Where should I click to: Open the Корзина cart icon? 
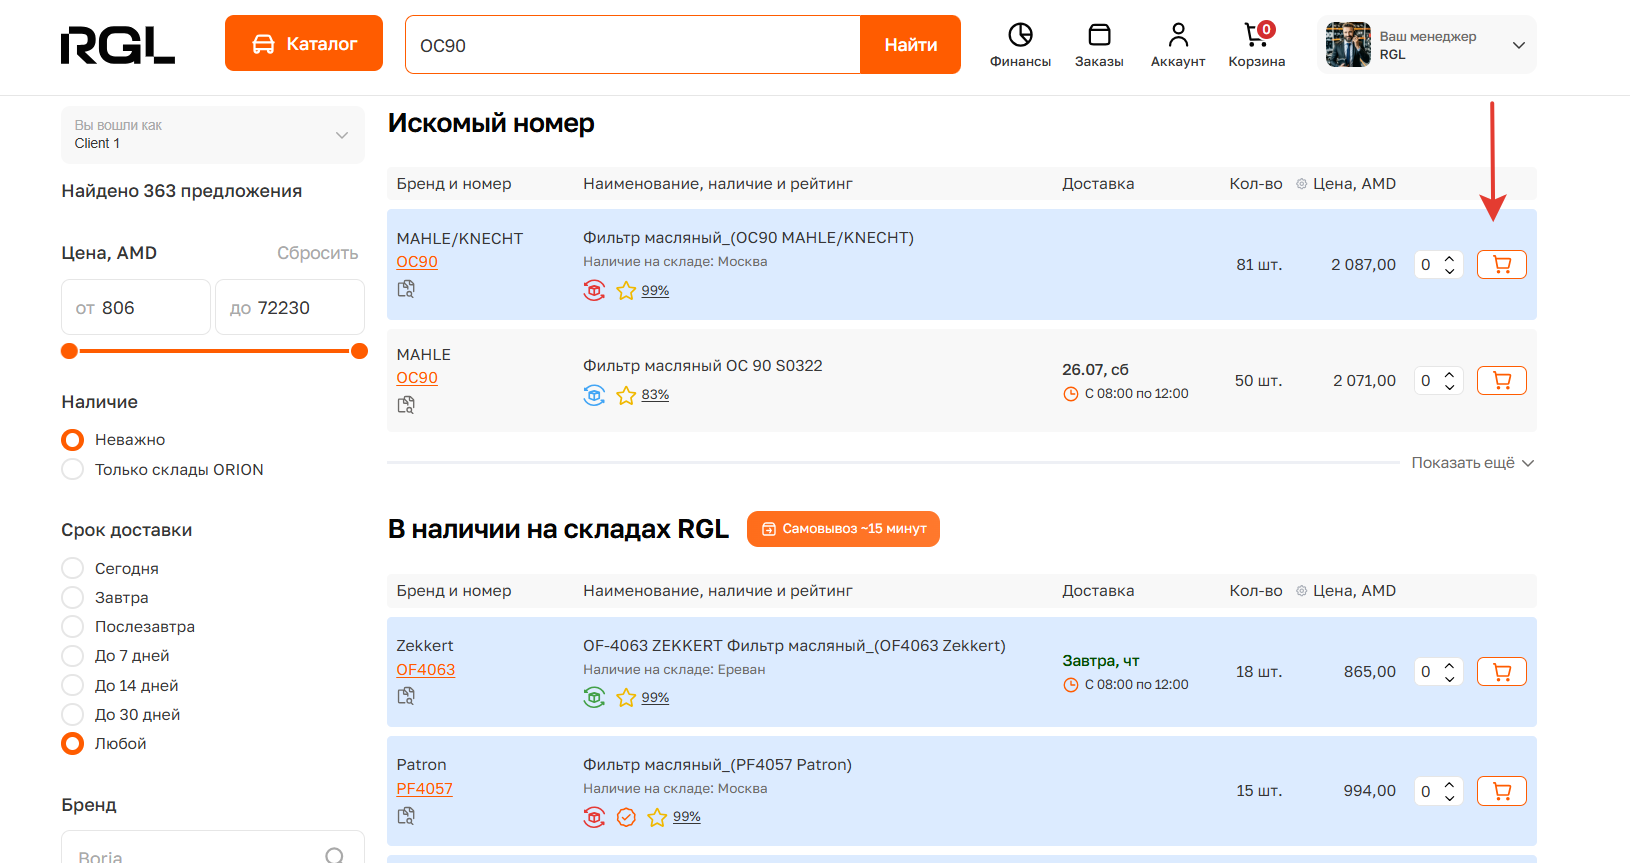point(1258,35)
